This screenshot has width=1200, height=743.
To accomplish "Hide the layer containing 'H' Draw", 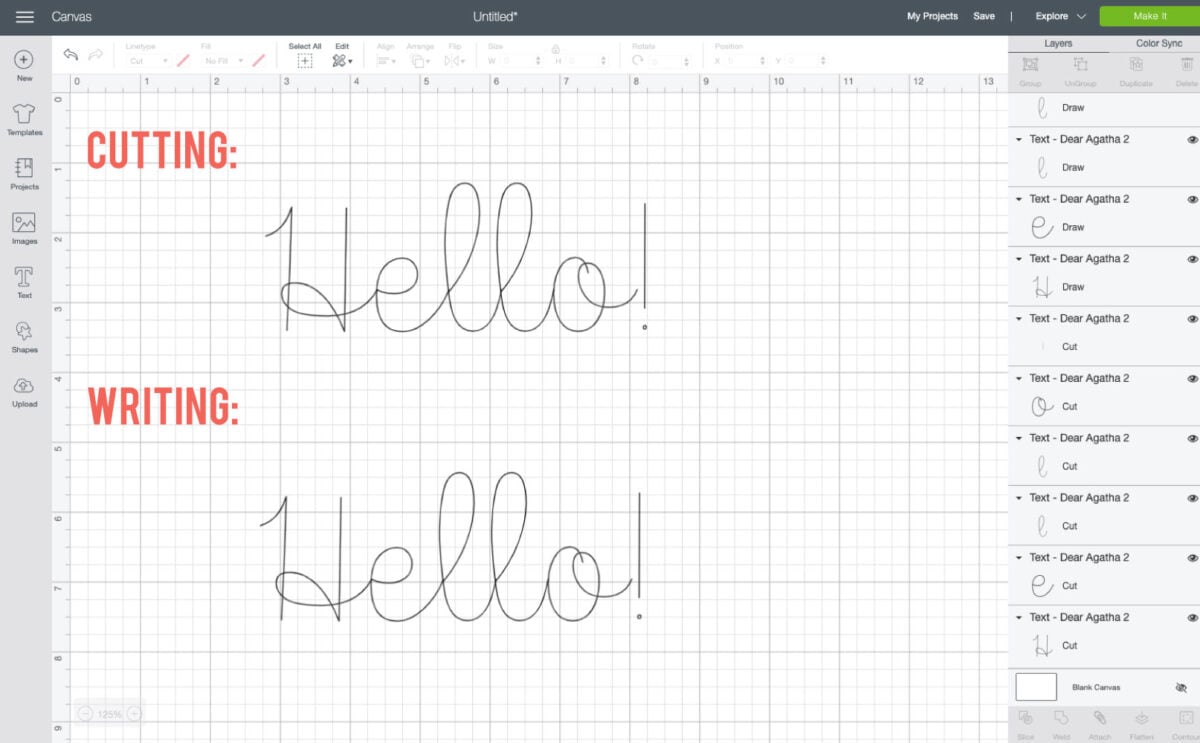I will pos(1192,259).
